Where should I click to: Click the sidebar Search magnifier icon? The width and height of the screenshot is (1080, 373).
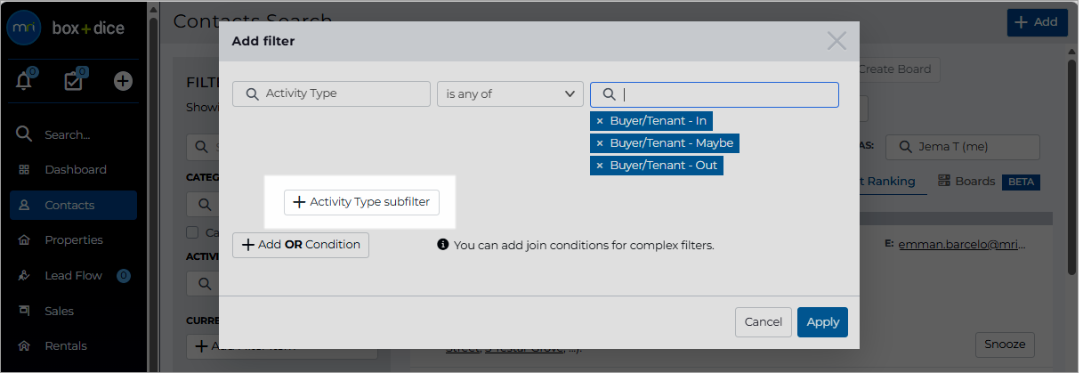(x=24, y=134)
